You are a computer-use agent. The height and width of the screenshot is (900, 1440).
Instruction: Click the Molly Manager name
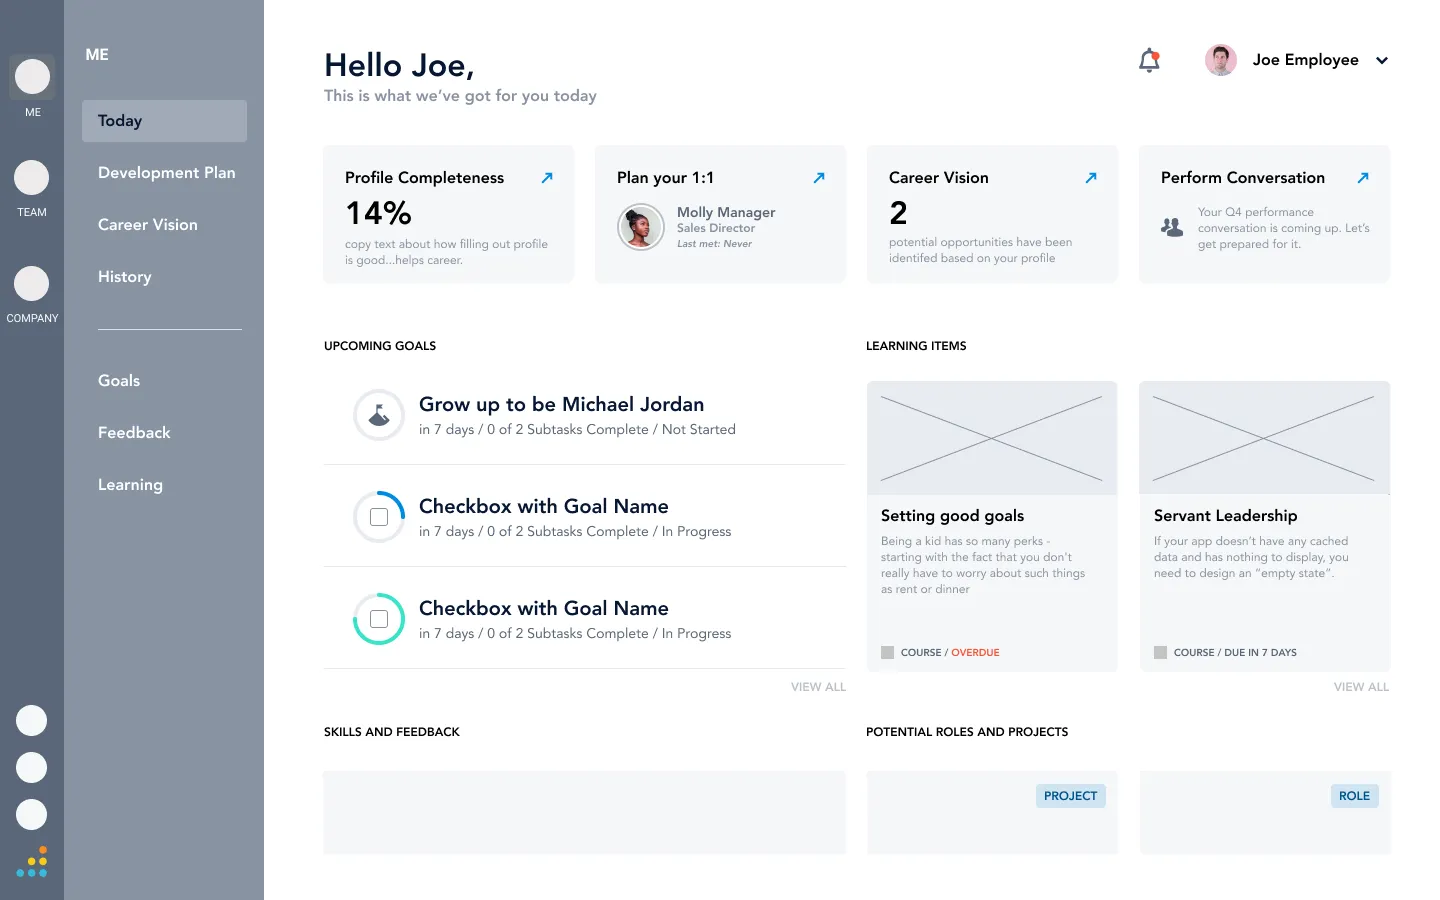(726, 212)
